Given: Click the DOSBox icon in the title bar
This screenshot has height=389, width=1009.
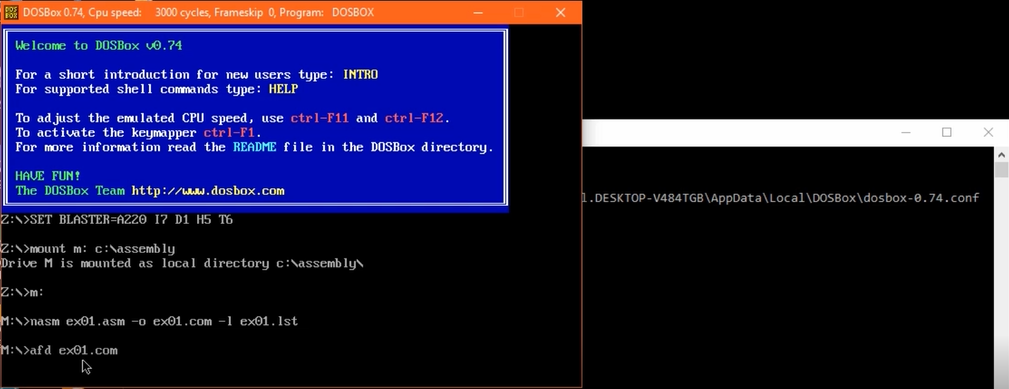Looking at the screenshot, I should tap(11, 12).
